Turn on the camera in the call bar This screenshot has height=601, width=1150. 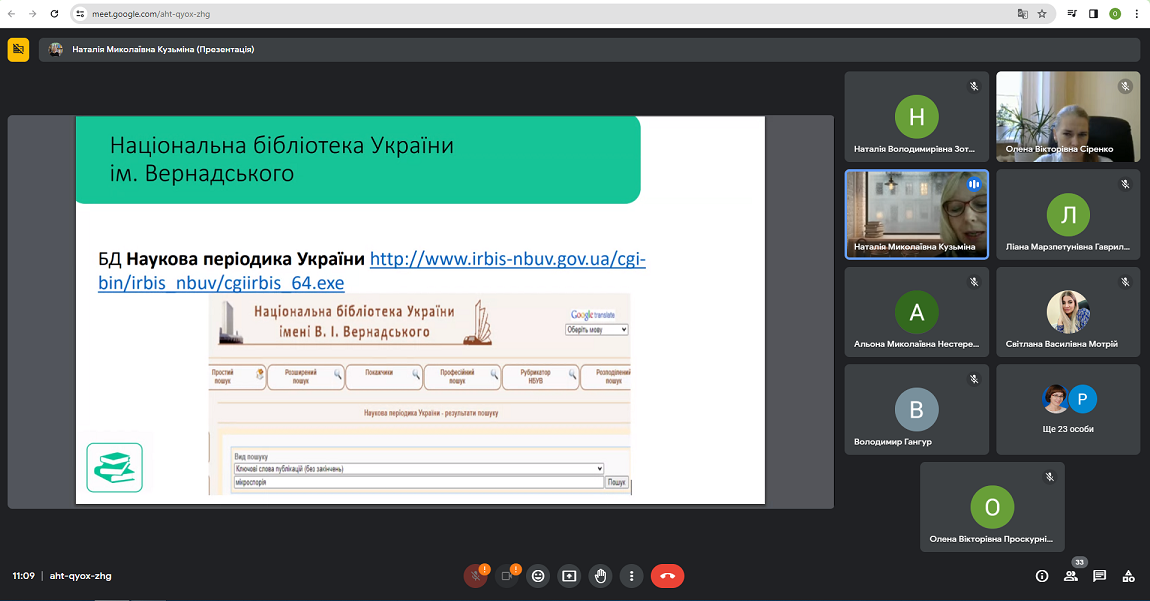(x=507, y=576)
